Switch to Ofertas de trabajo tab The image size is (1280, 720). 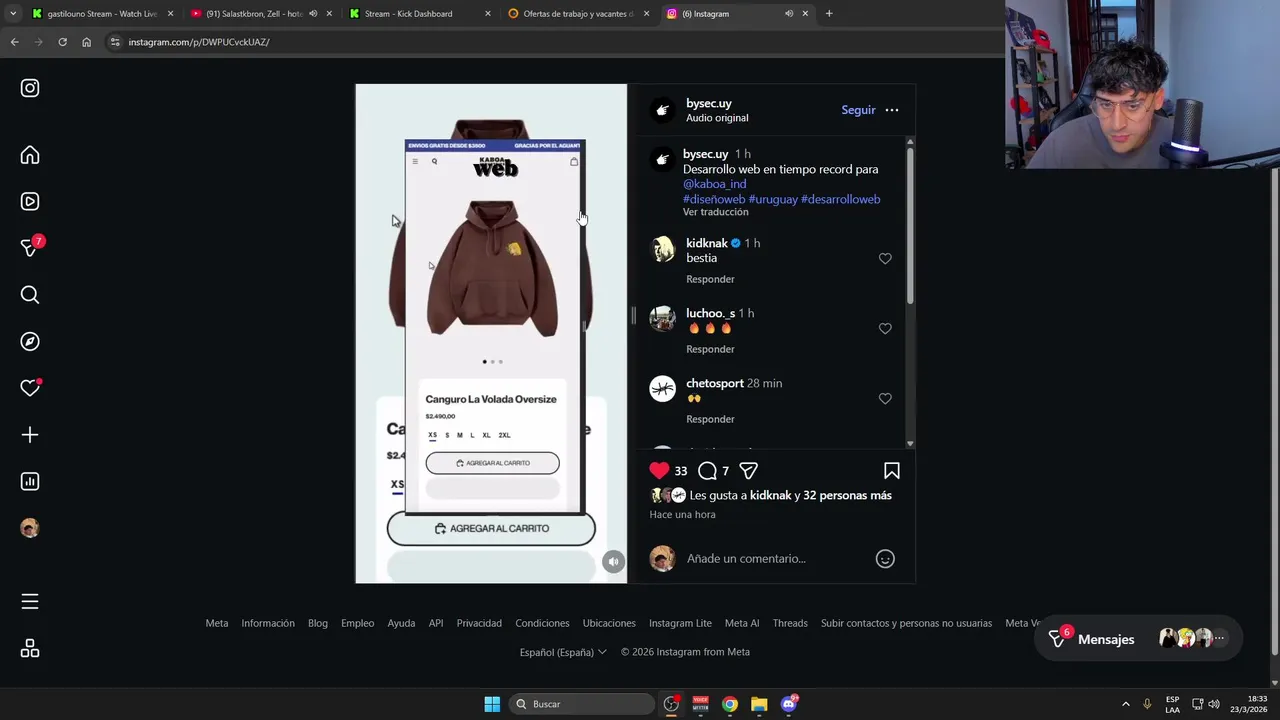578,14
